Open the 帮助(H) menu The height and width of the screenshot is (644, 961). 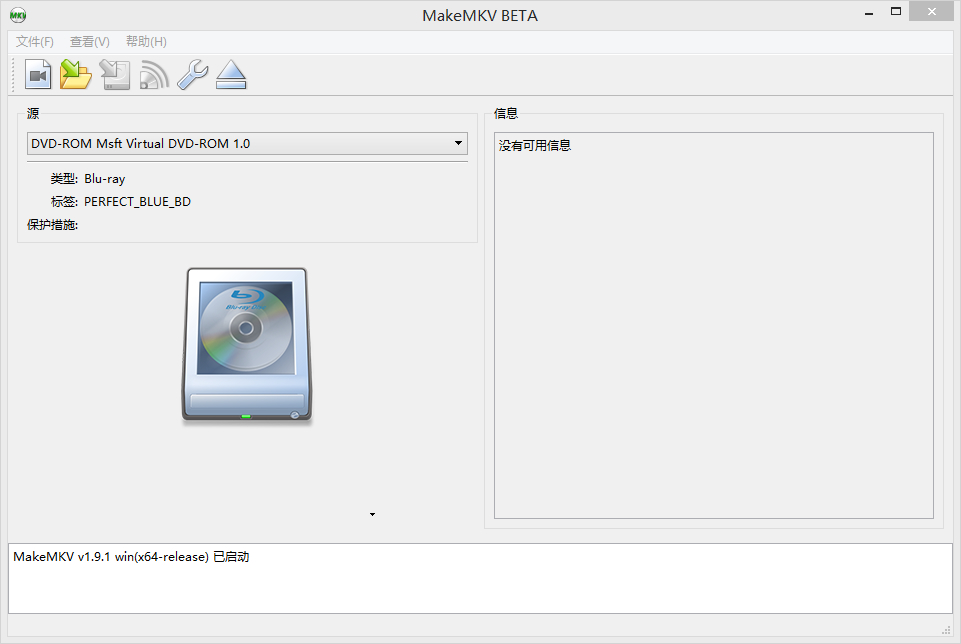pos(146,42)
